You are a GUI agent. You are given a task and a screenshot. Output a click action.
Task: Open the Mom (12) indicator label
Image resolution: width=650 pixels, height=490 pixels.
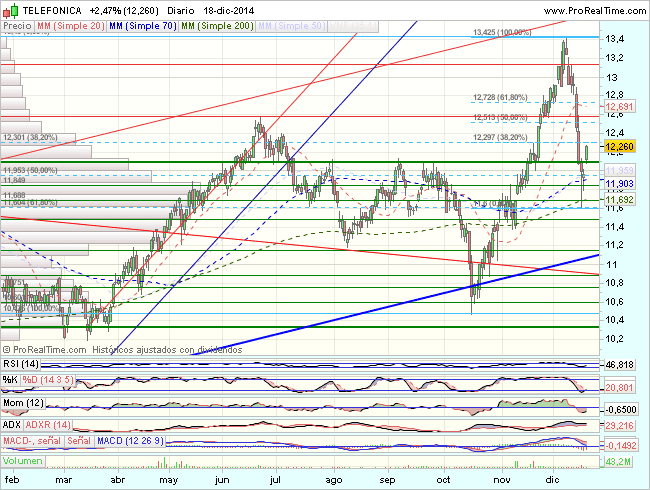click(24, 403)
